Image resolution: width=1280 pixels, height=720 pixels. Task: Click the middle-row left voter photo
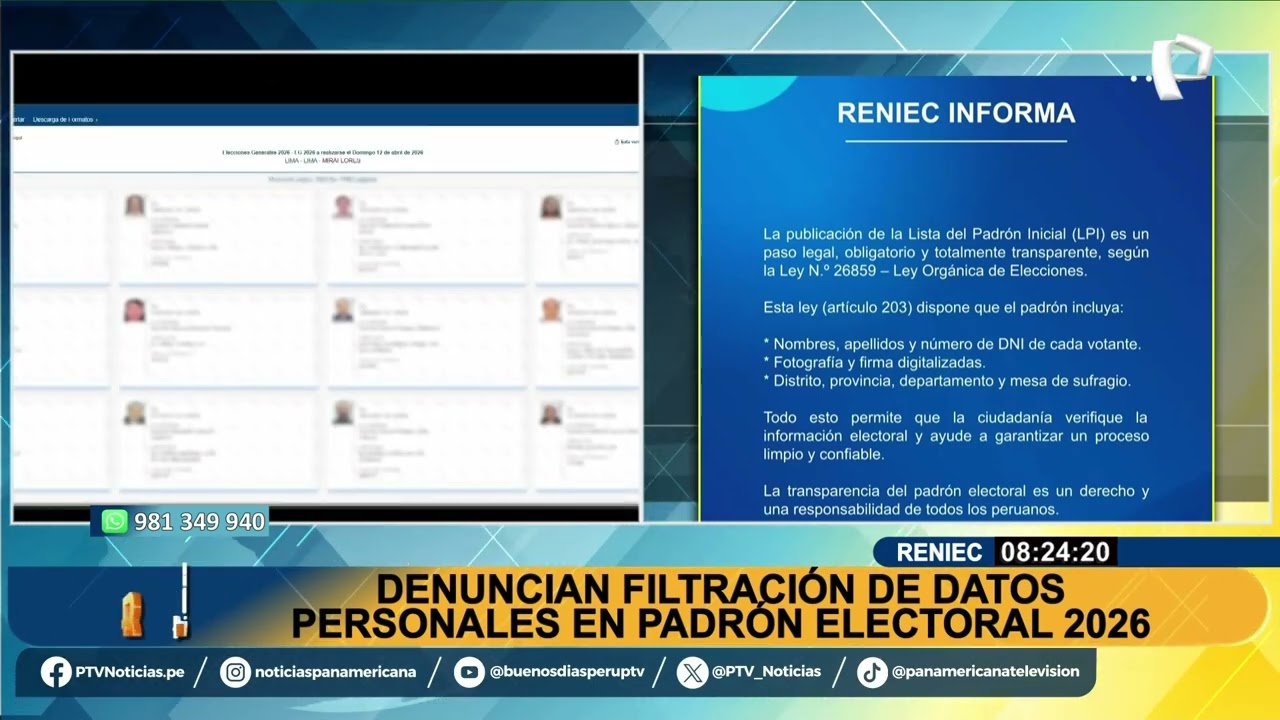(x=134, y=310)
